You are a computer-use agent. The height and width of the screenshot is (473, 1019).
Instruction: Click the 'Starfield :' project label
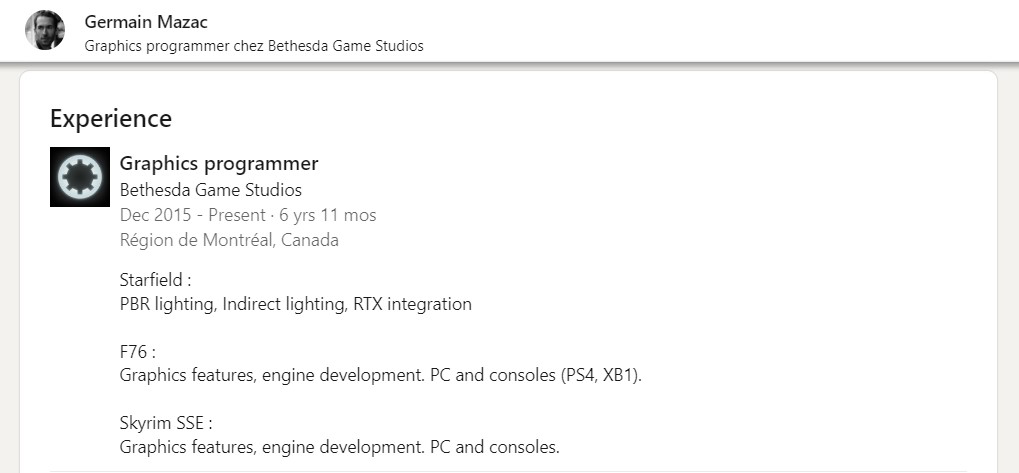point(155,280)
